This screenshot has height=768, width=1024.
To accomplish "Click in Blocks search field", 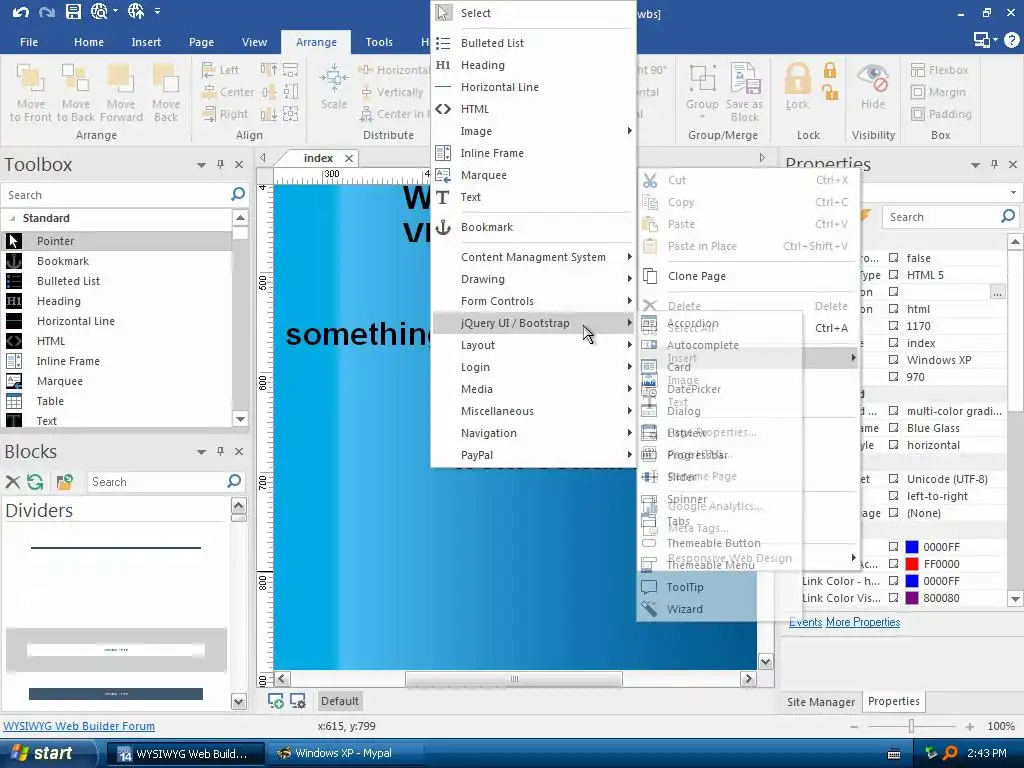I will pyautogui.click(x=157, y=482).
